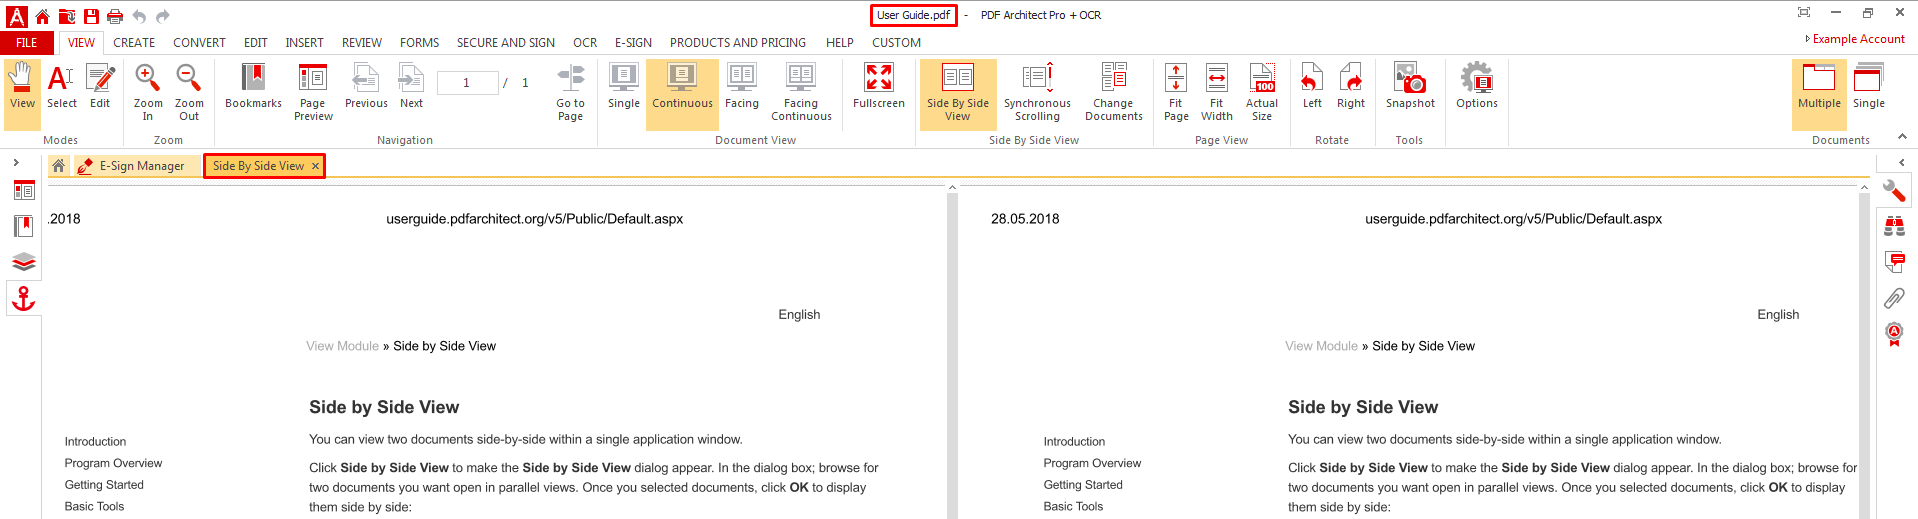Rotate the page Right
The image size is (1918, 519).
pyautogui.click(x=1351, y=87)
